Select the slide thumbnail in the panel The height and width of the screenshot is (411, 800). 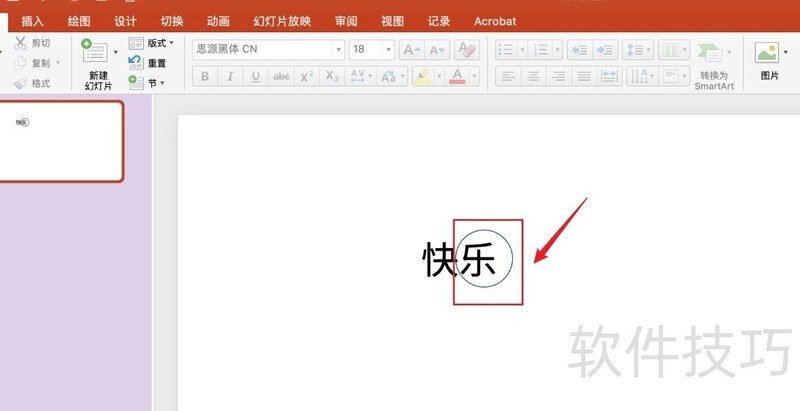(61, 141)
